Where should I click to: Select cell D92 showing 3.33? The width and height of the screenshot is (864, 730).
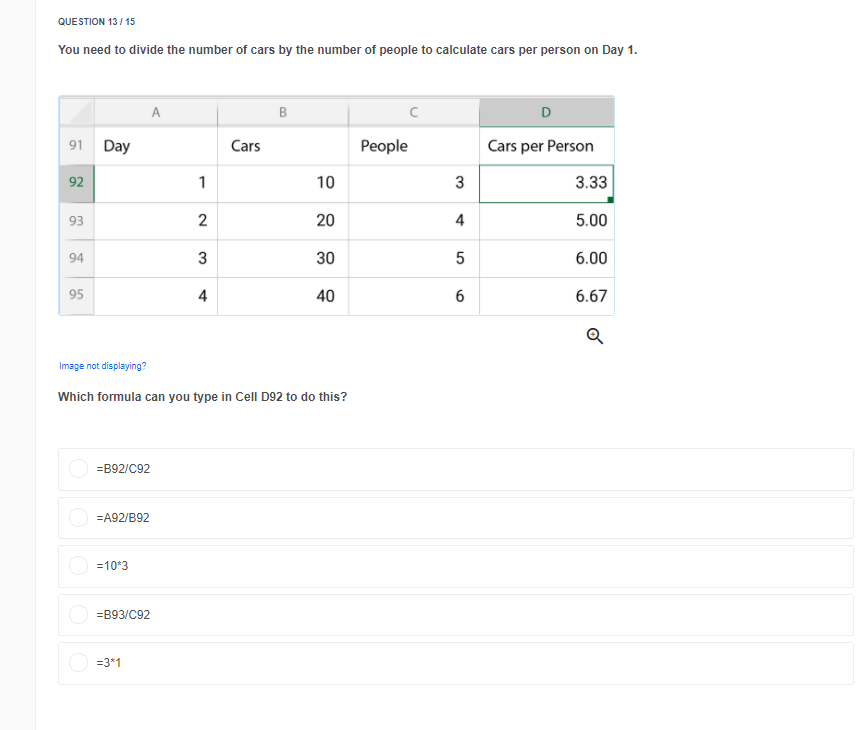(546, 182)
